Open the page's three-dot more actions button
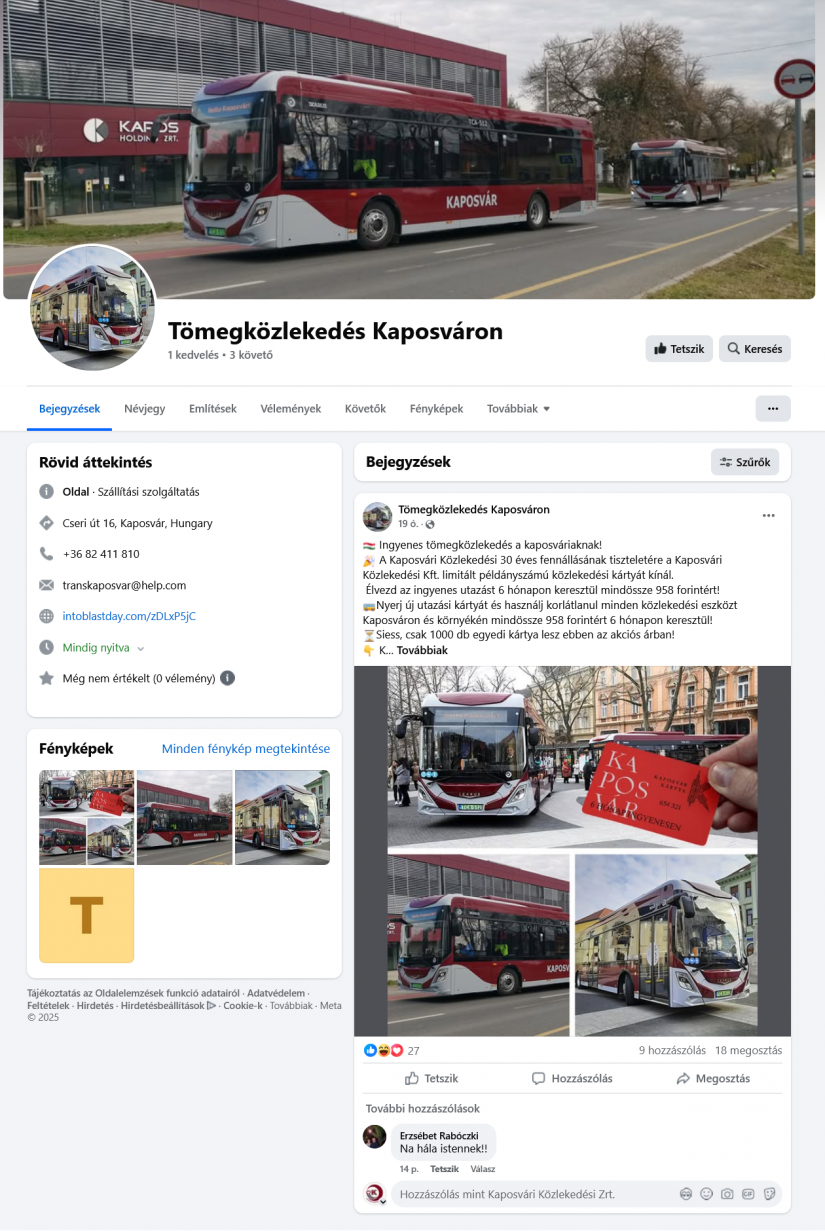The height and width of the screenshot is (1231, 825). (x=773, y=409)
